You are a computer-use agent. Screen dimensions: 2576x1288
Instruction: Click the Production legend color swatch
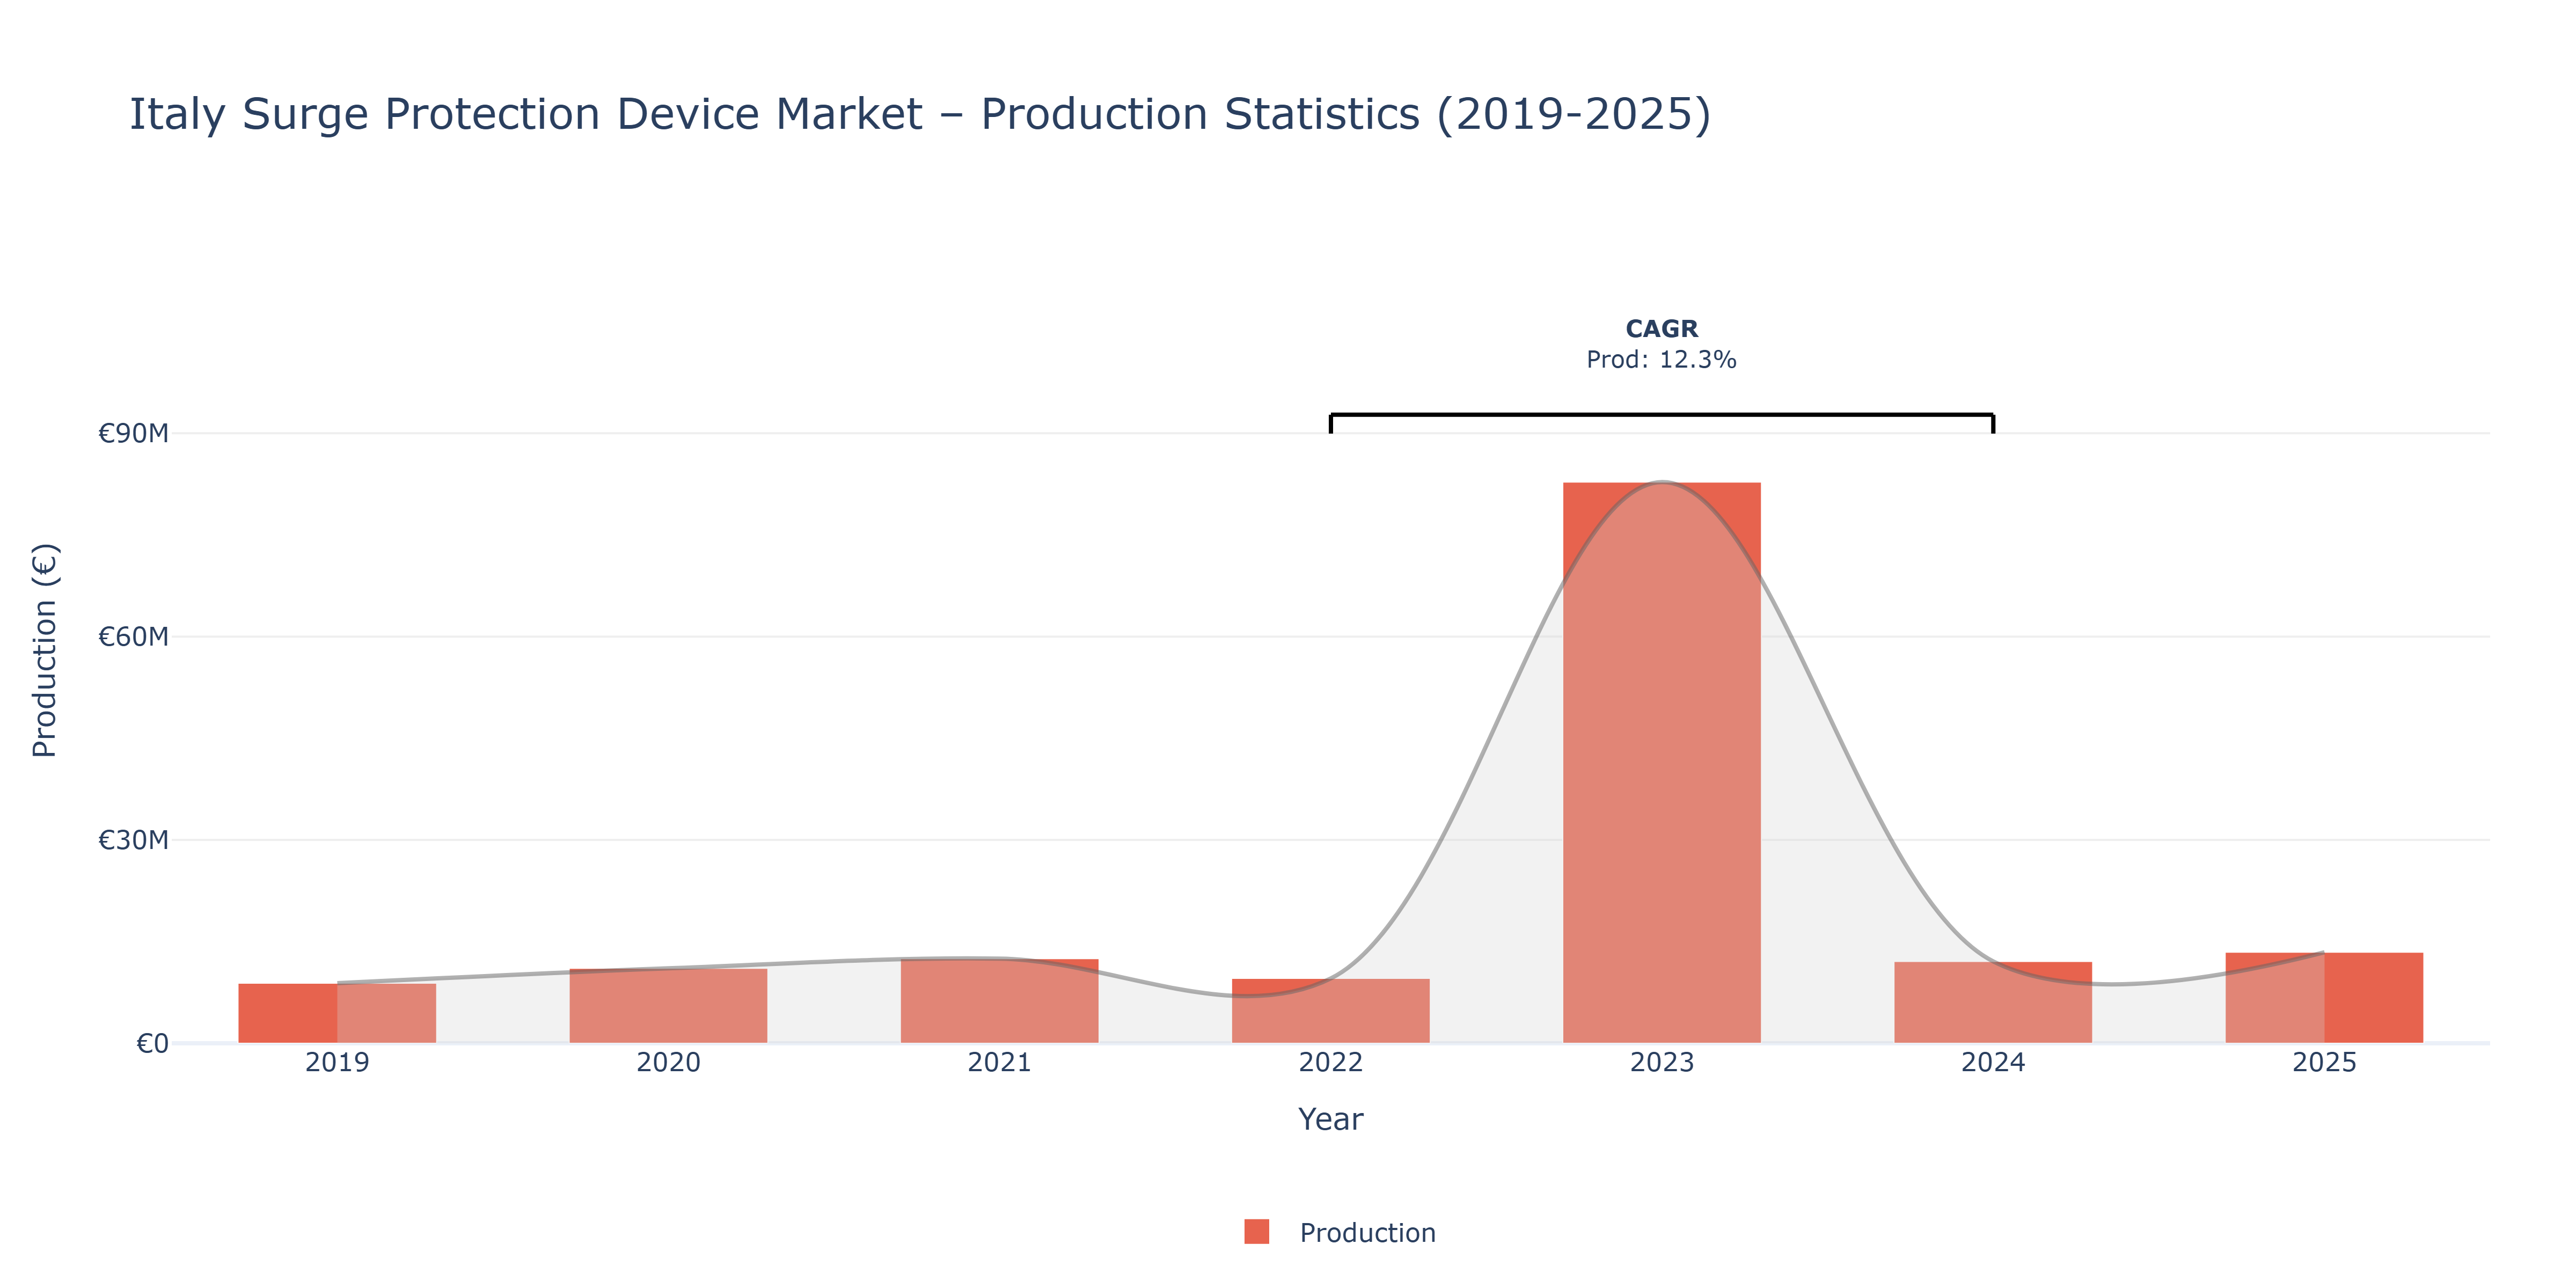click(x=1256, y=1232)
